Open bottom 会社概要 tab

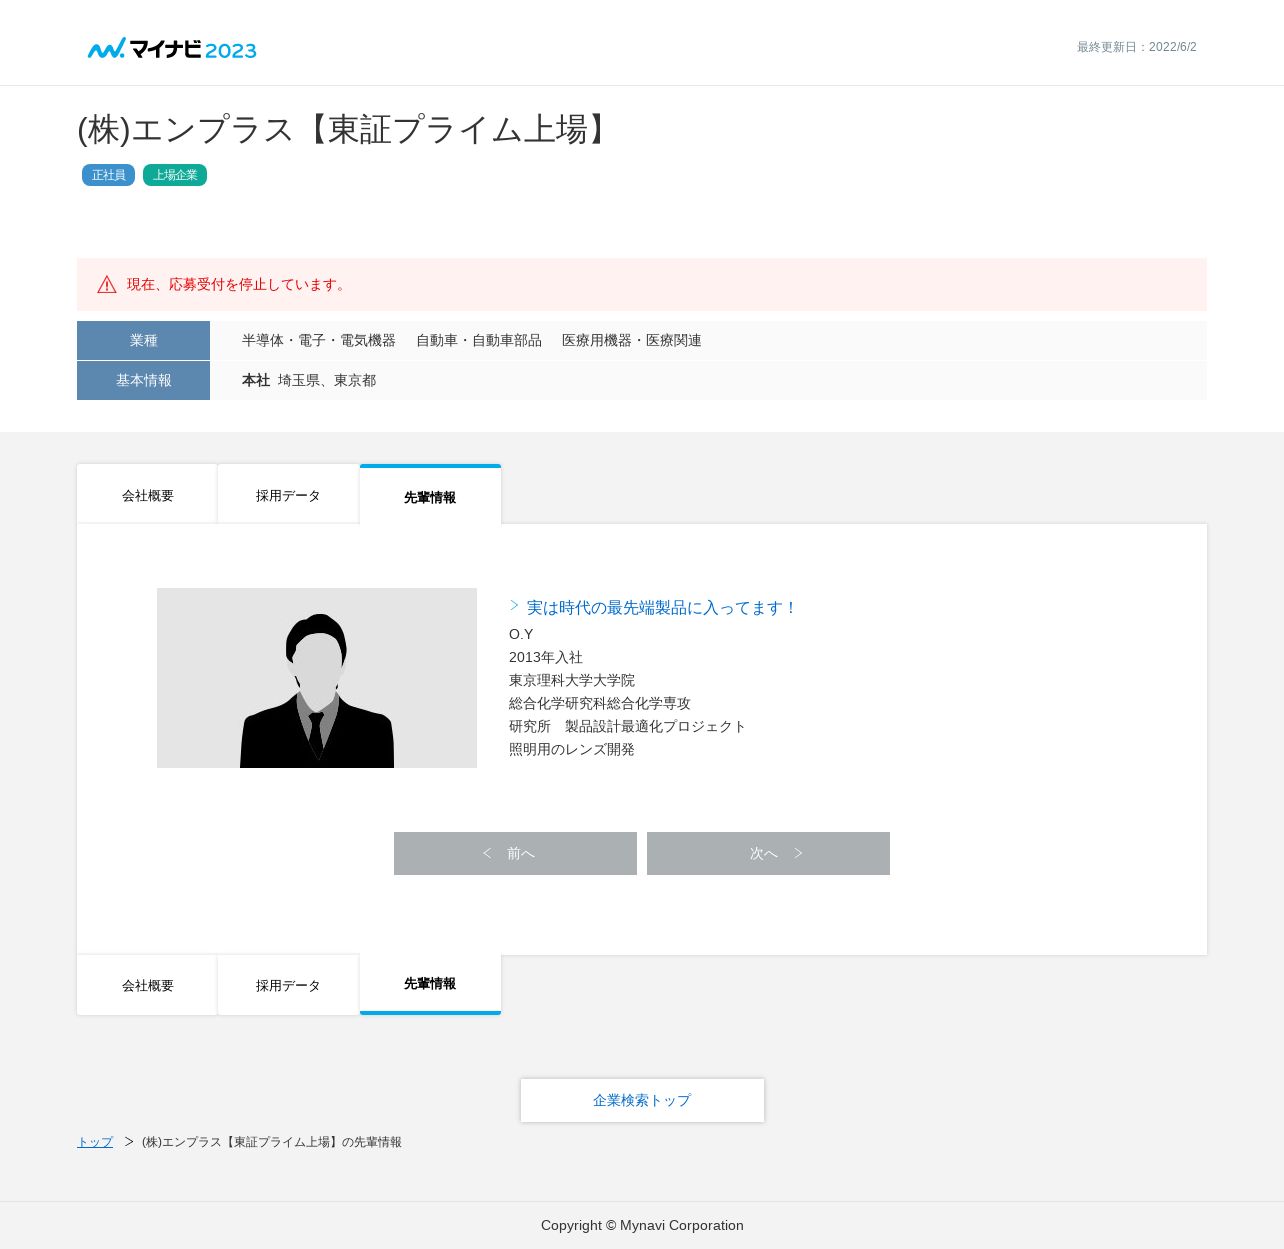147,985
